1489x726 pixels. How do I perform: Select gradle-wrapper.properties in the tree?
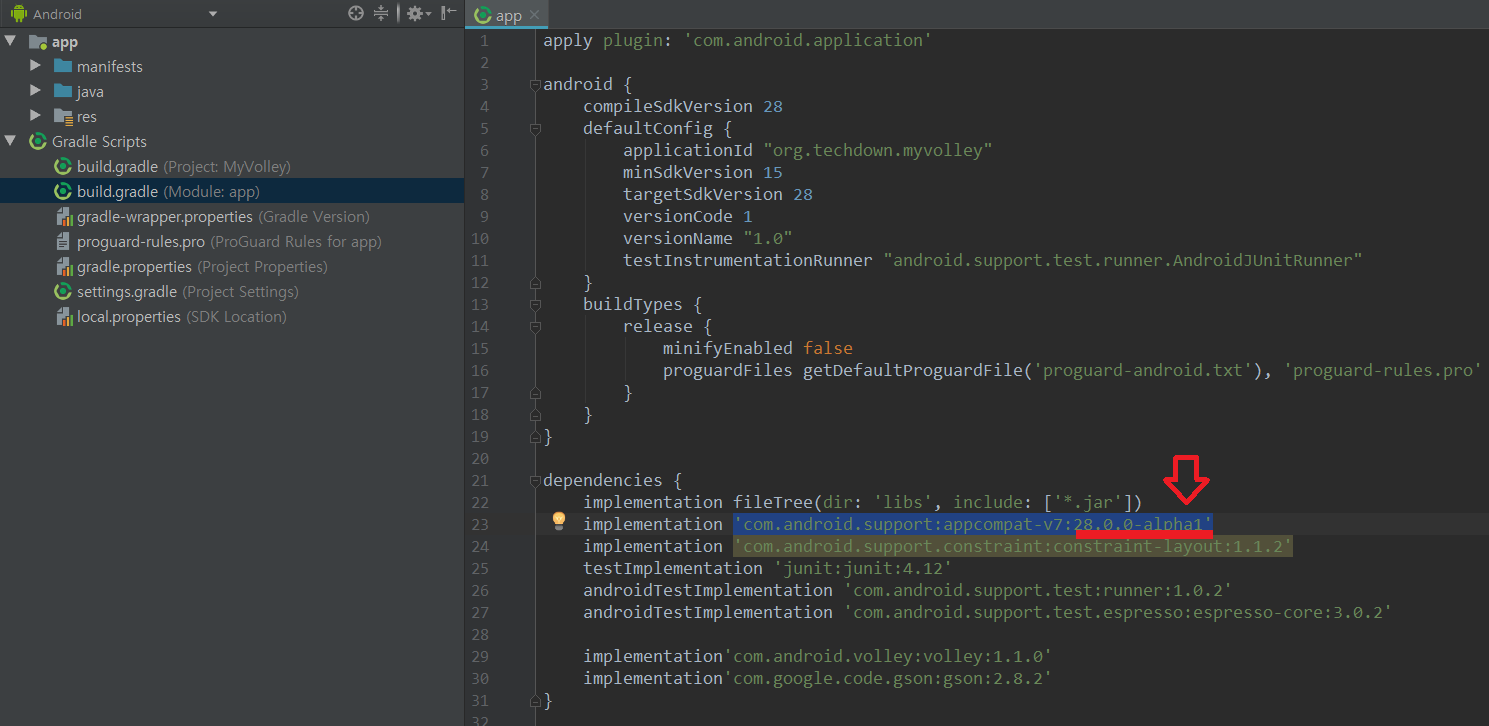pyautogui.click(x=164, y=216)
